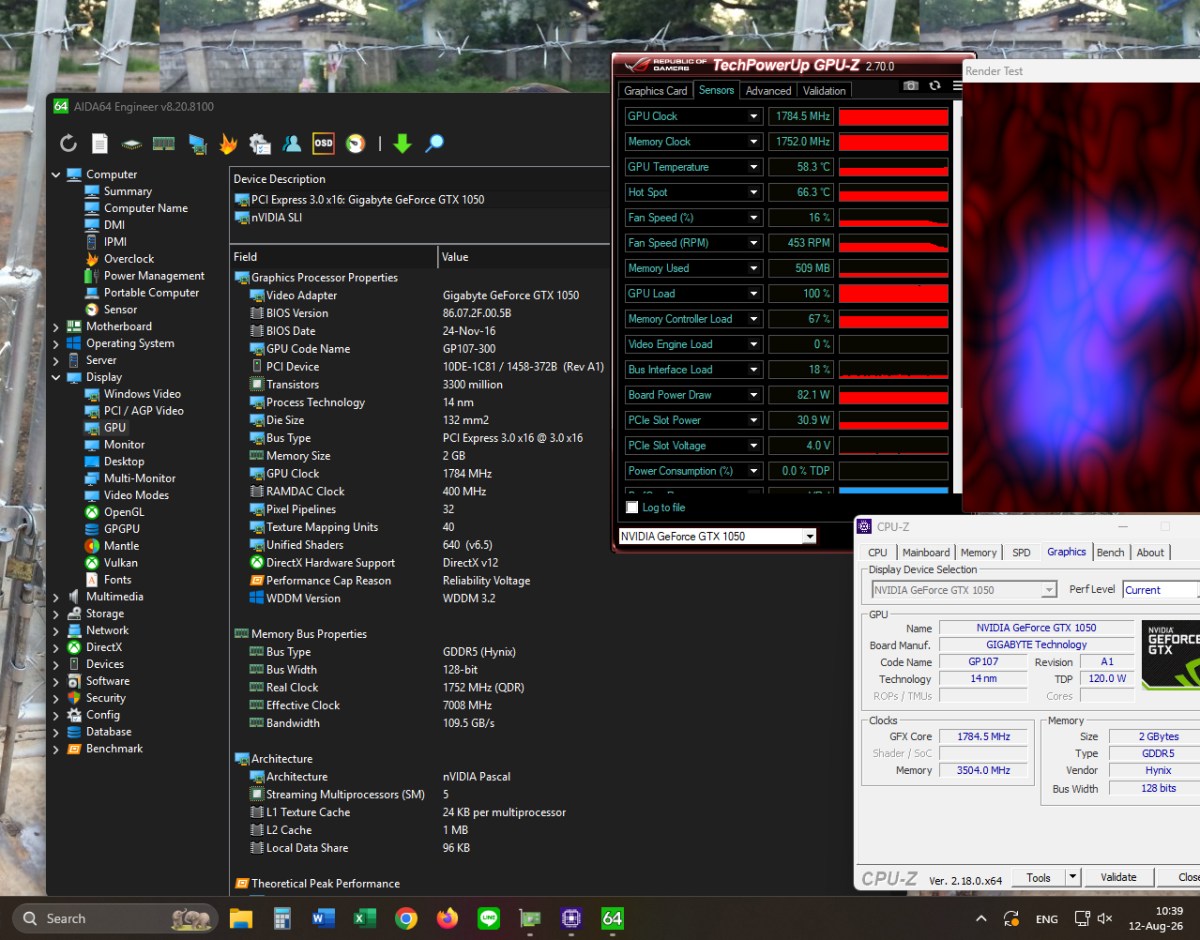1200x940 pixels.
Task: Click the gauge SensorPanel icon in AIDA64
Action: pos(355,144)
